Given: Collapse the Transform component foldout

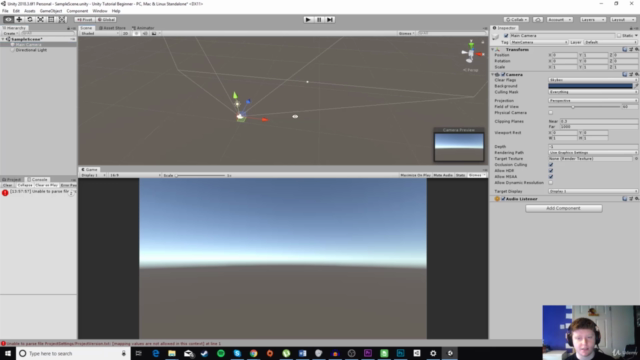Looking at the screenshot, I should point(493,50).
